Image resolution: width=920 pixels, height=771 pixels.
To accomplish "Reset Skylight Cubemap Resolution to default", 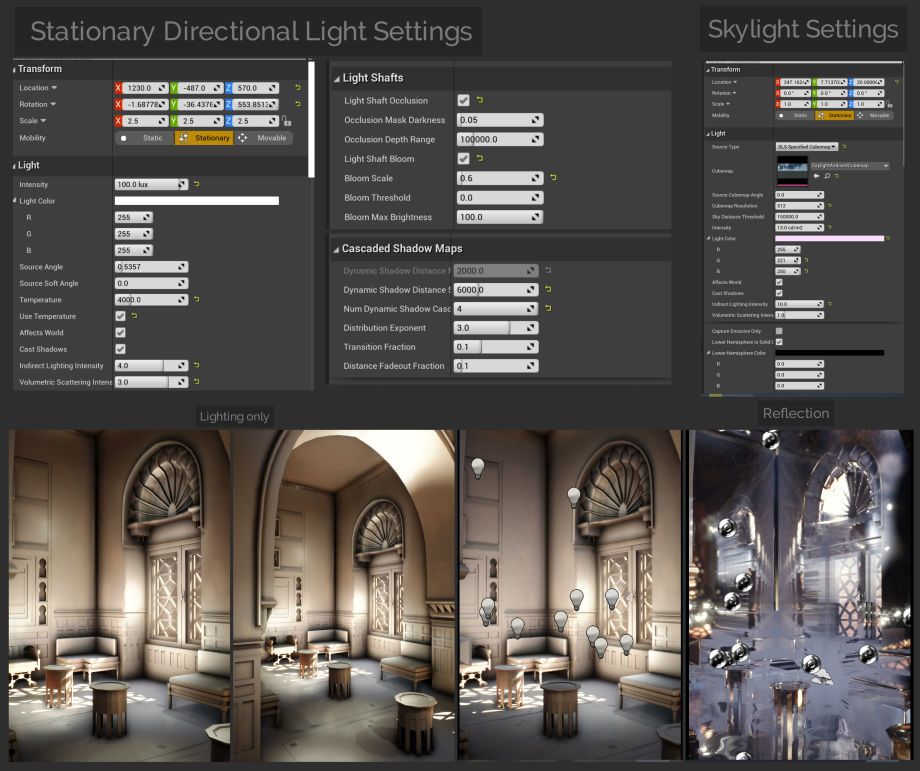I will click(830, 206).
